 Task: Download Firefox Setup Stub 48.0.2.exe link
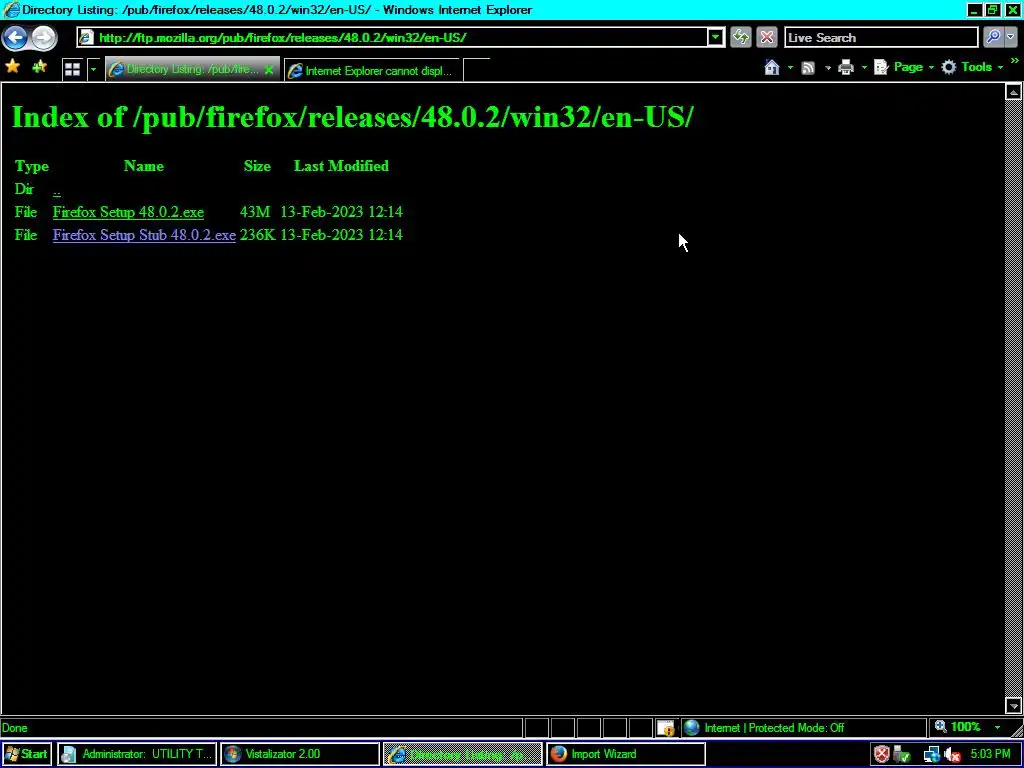pyautogui.click(x=144, y=235)
